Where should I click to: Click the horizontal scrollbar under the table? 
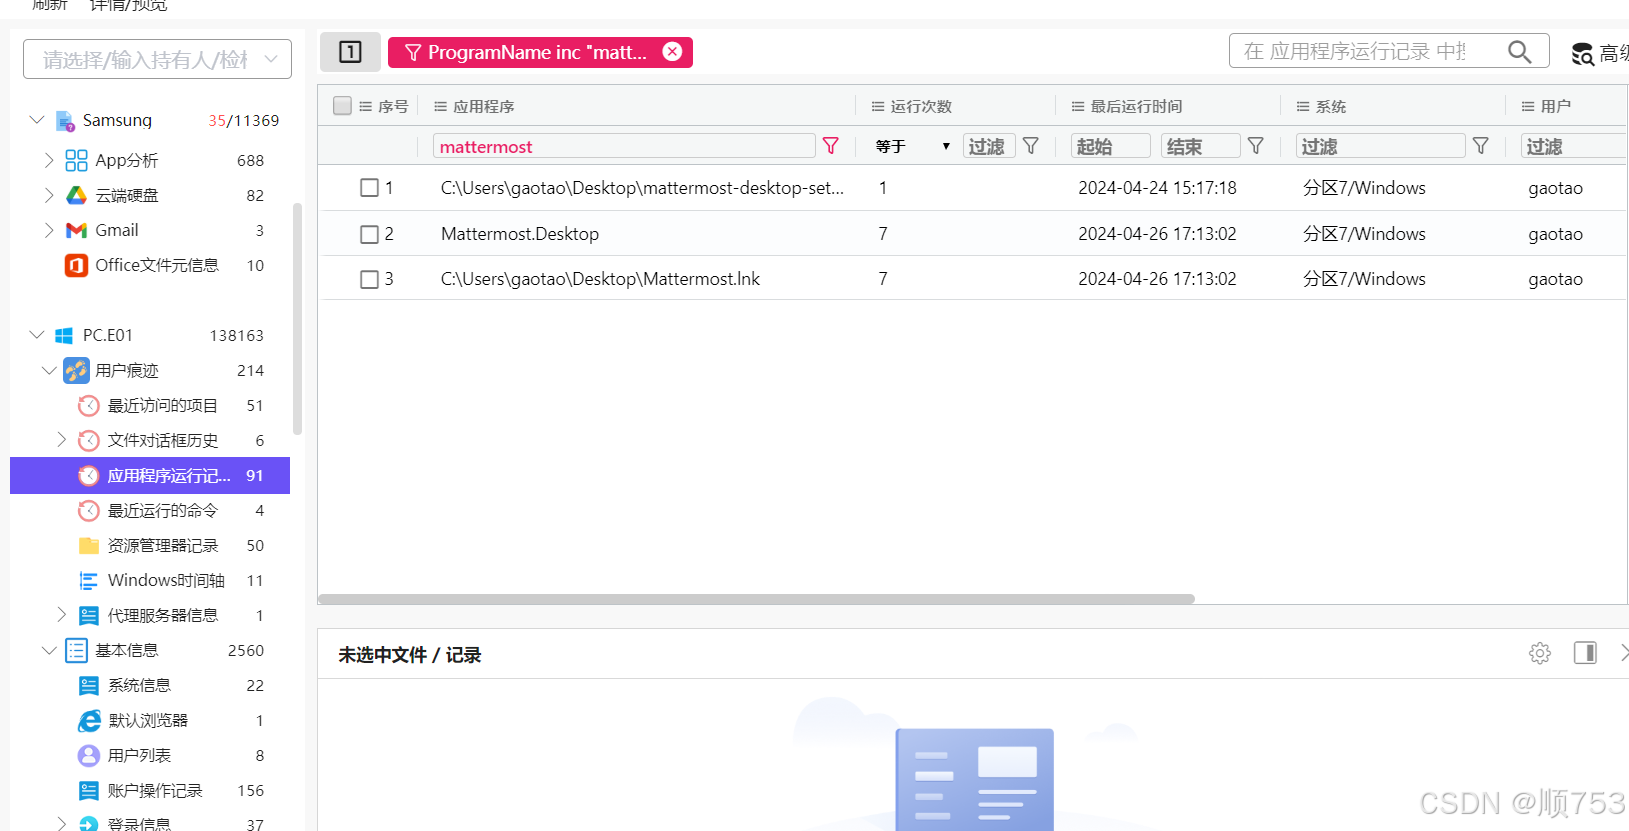(756, 599)
